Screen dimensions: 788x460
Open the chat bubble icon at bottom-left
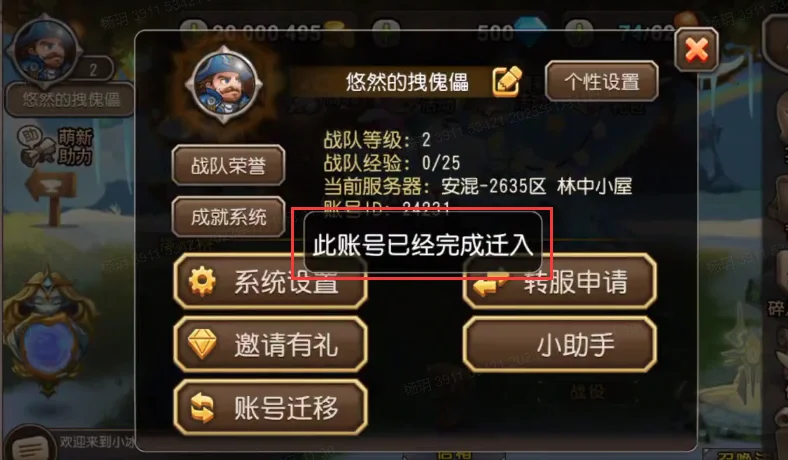point(30,445)
